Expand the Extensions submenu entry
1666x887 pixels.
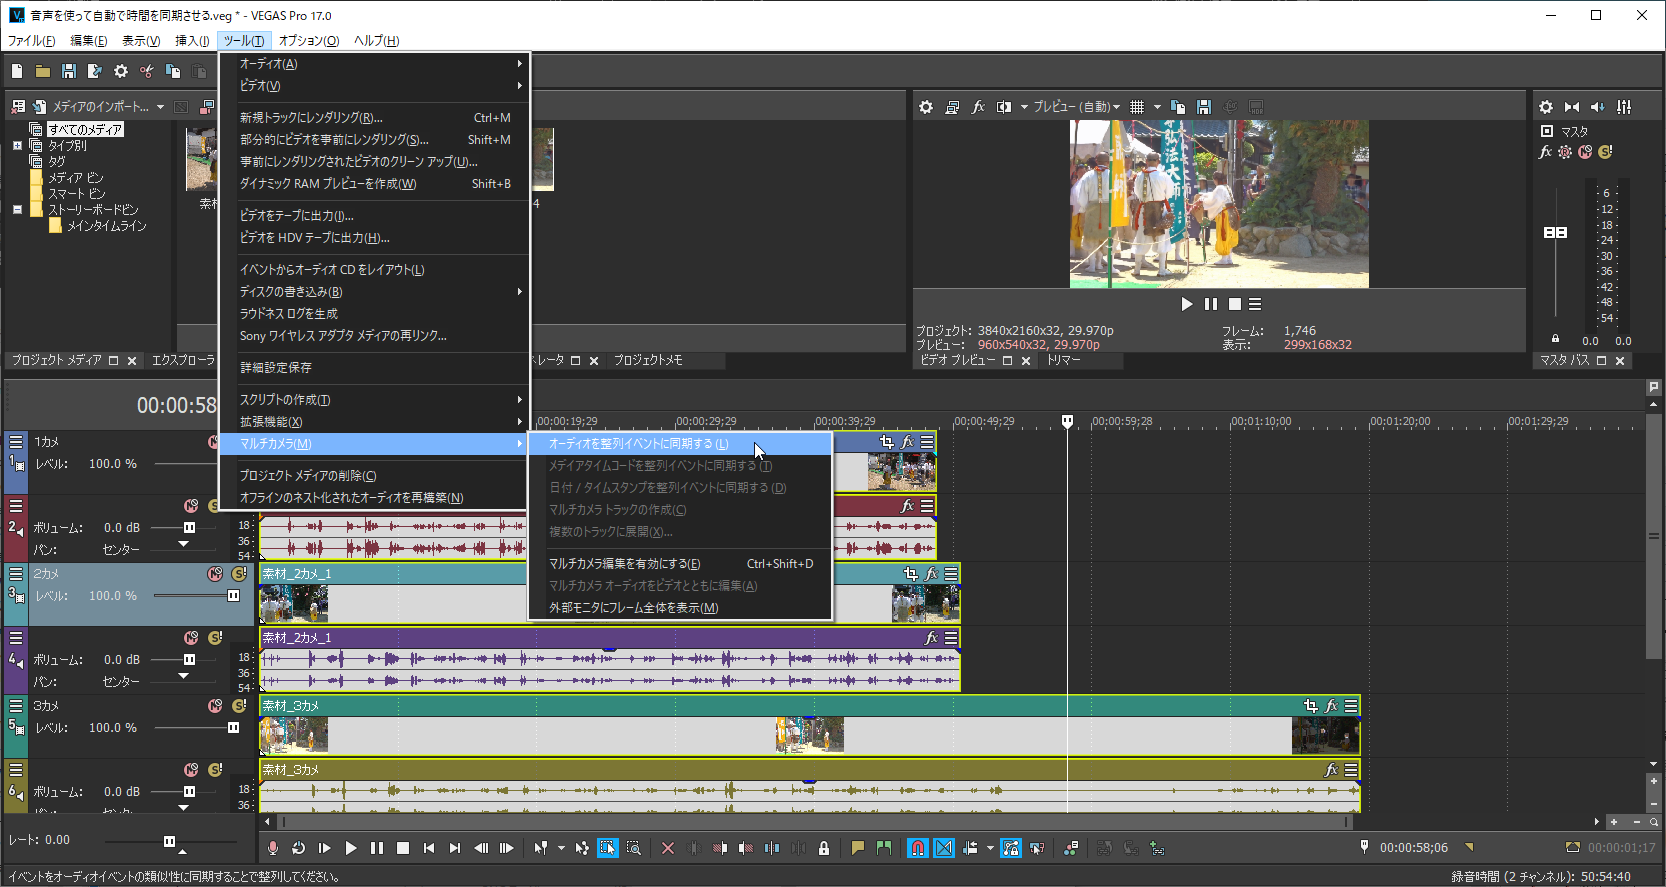coord(374,422)
